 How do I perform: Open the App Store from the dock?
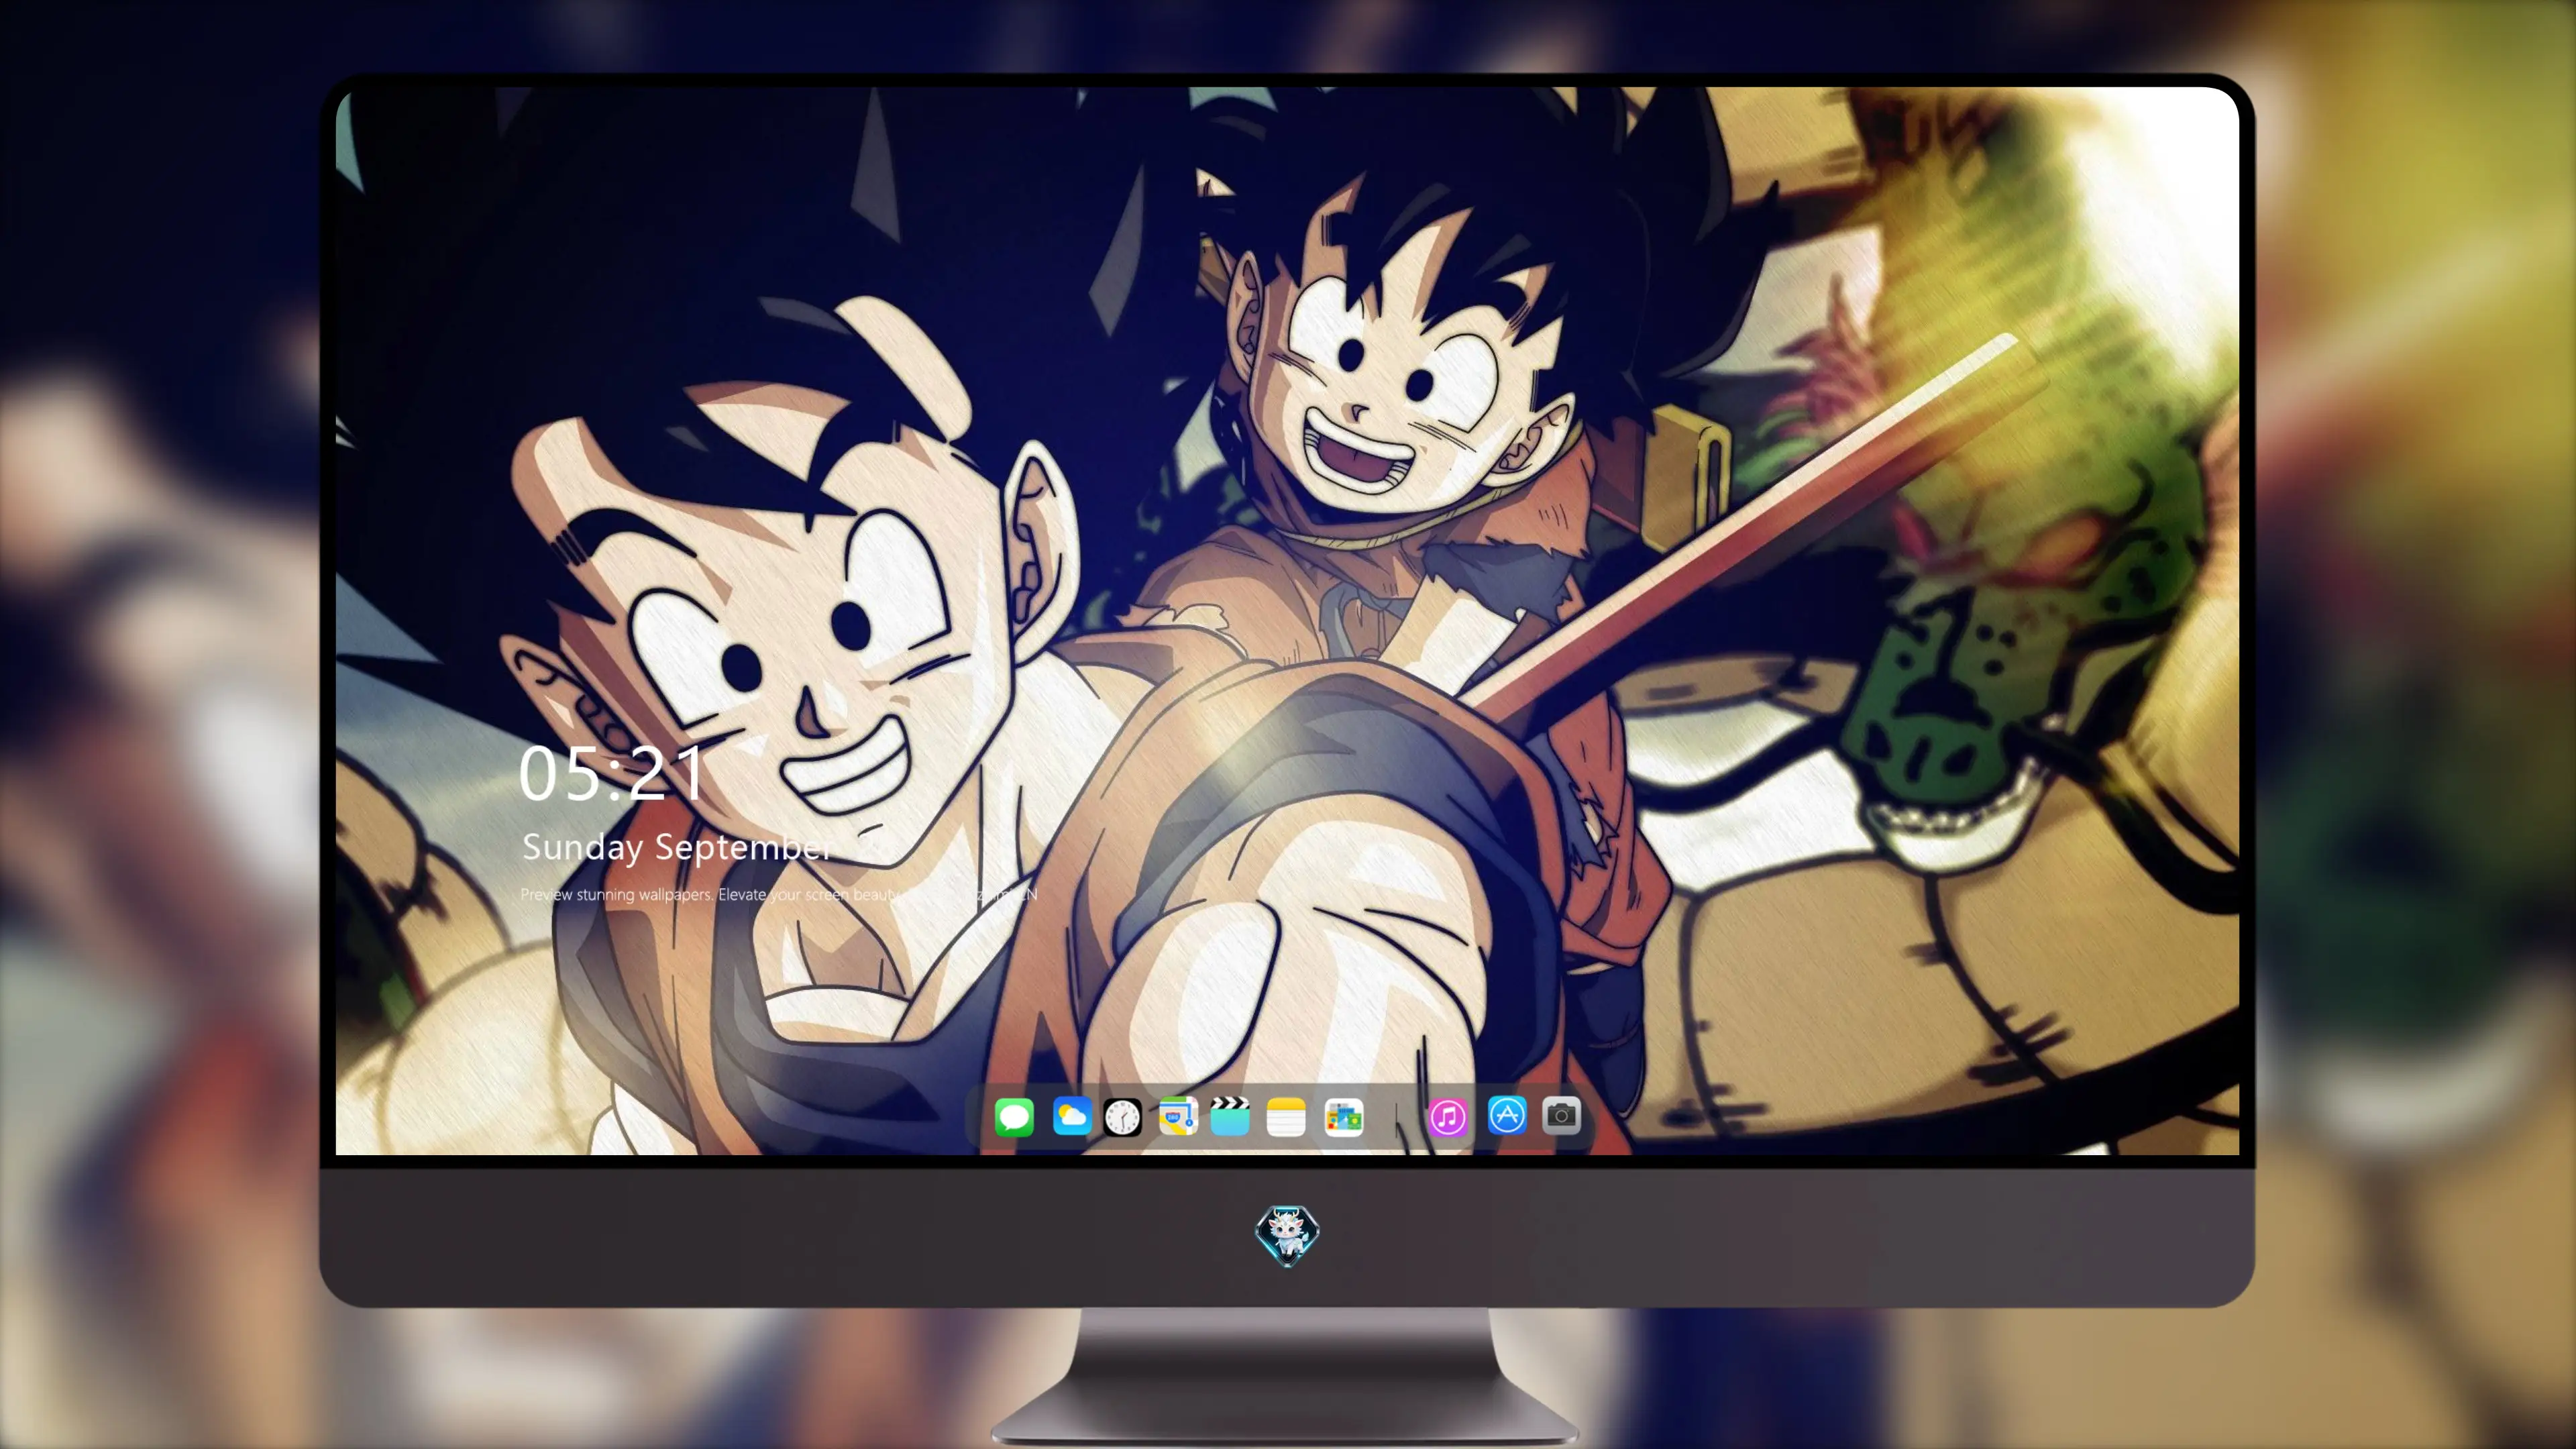1507,1115
